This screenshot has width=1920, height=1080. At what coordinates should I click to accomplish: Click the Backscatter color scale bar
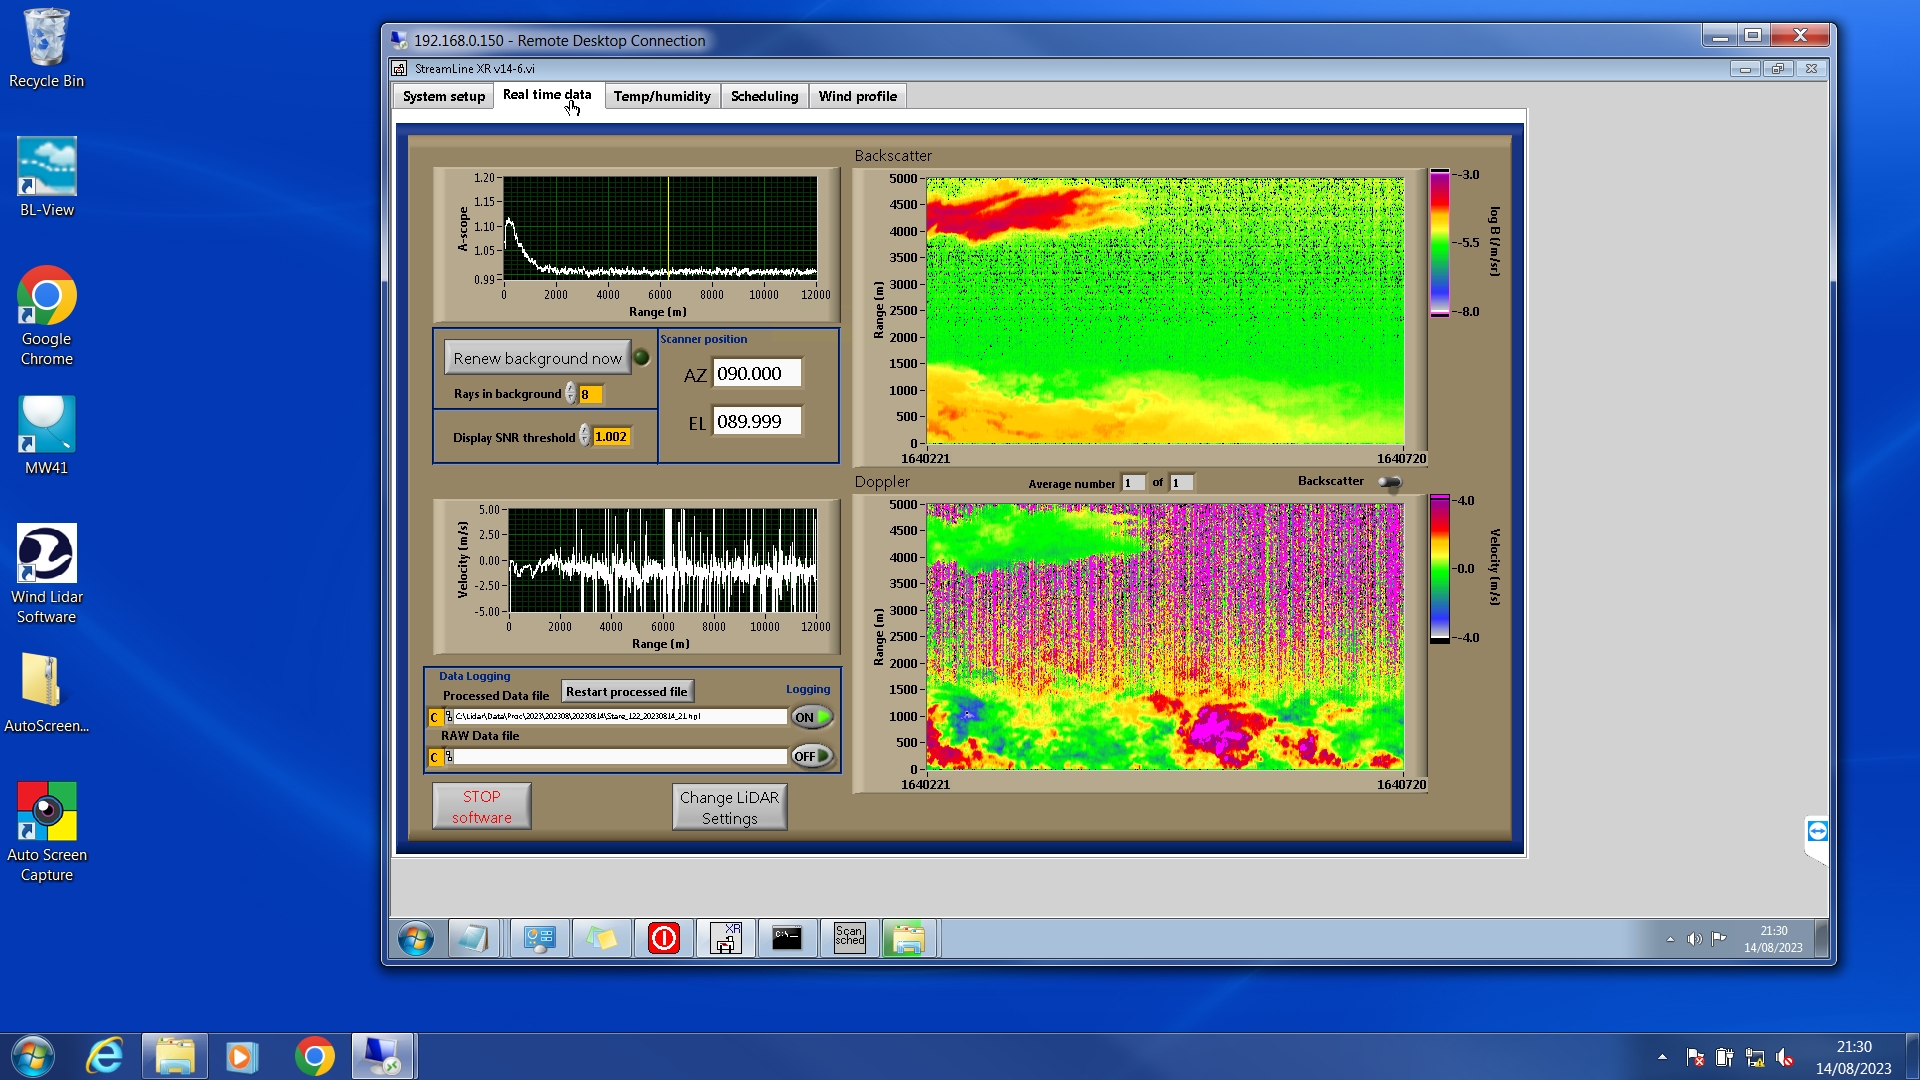[1439, 243]
